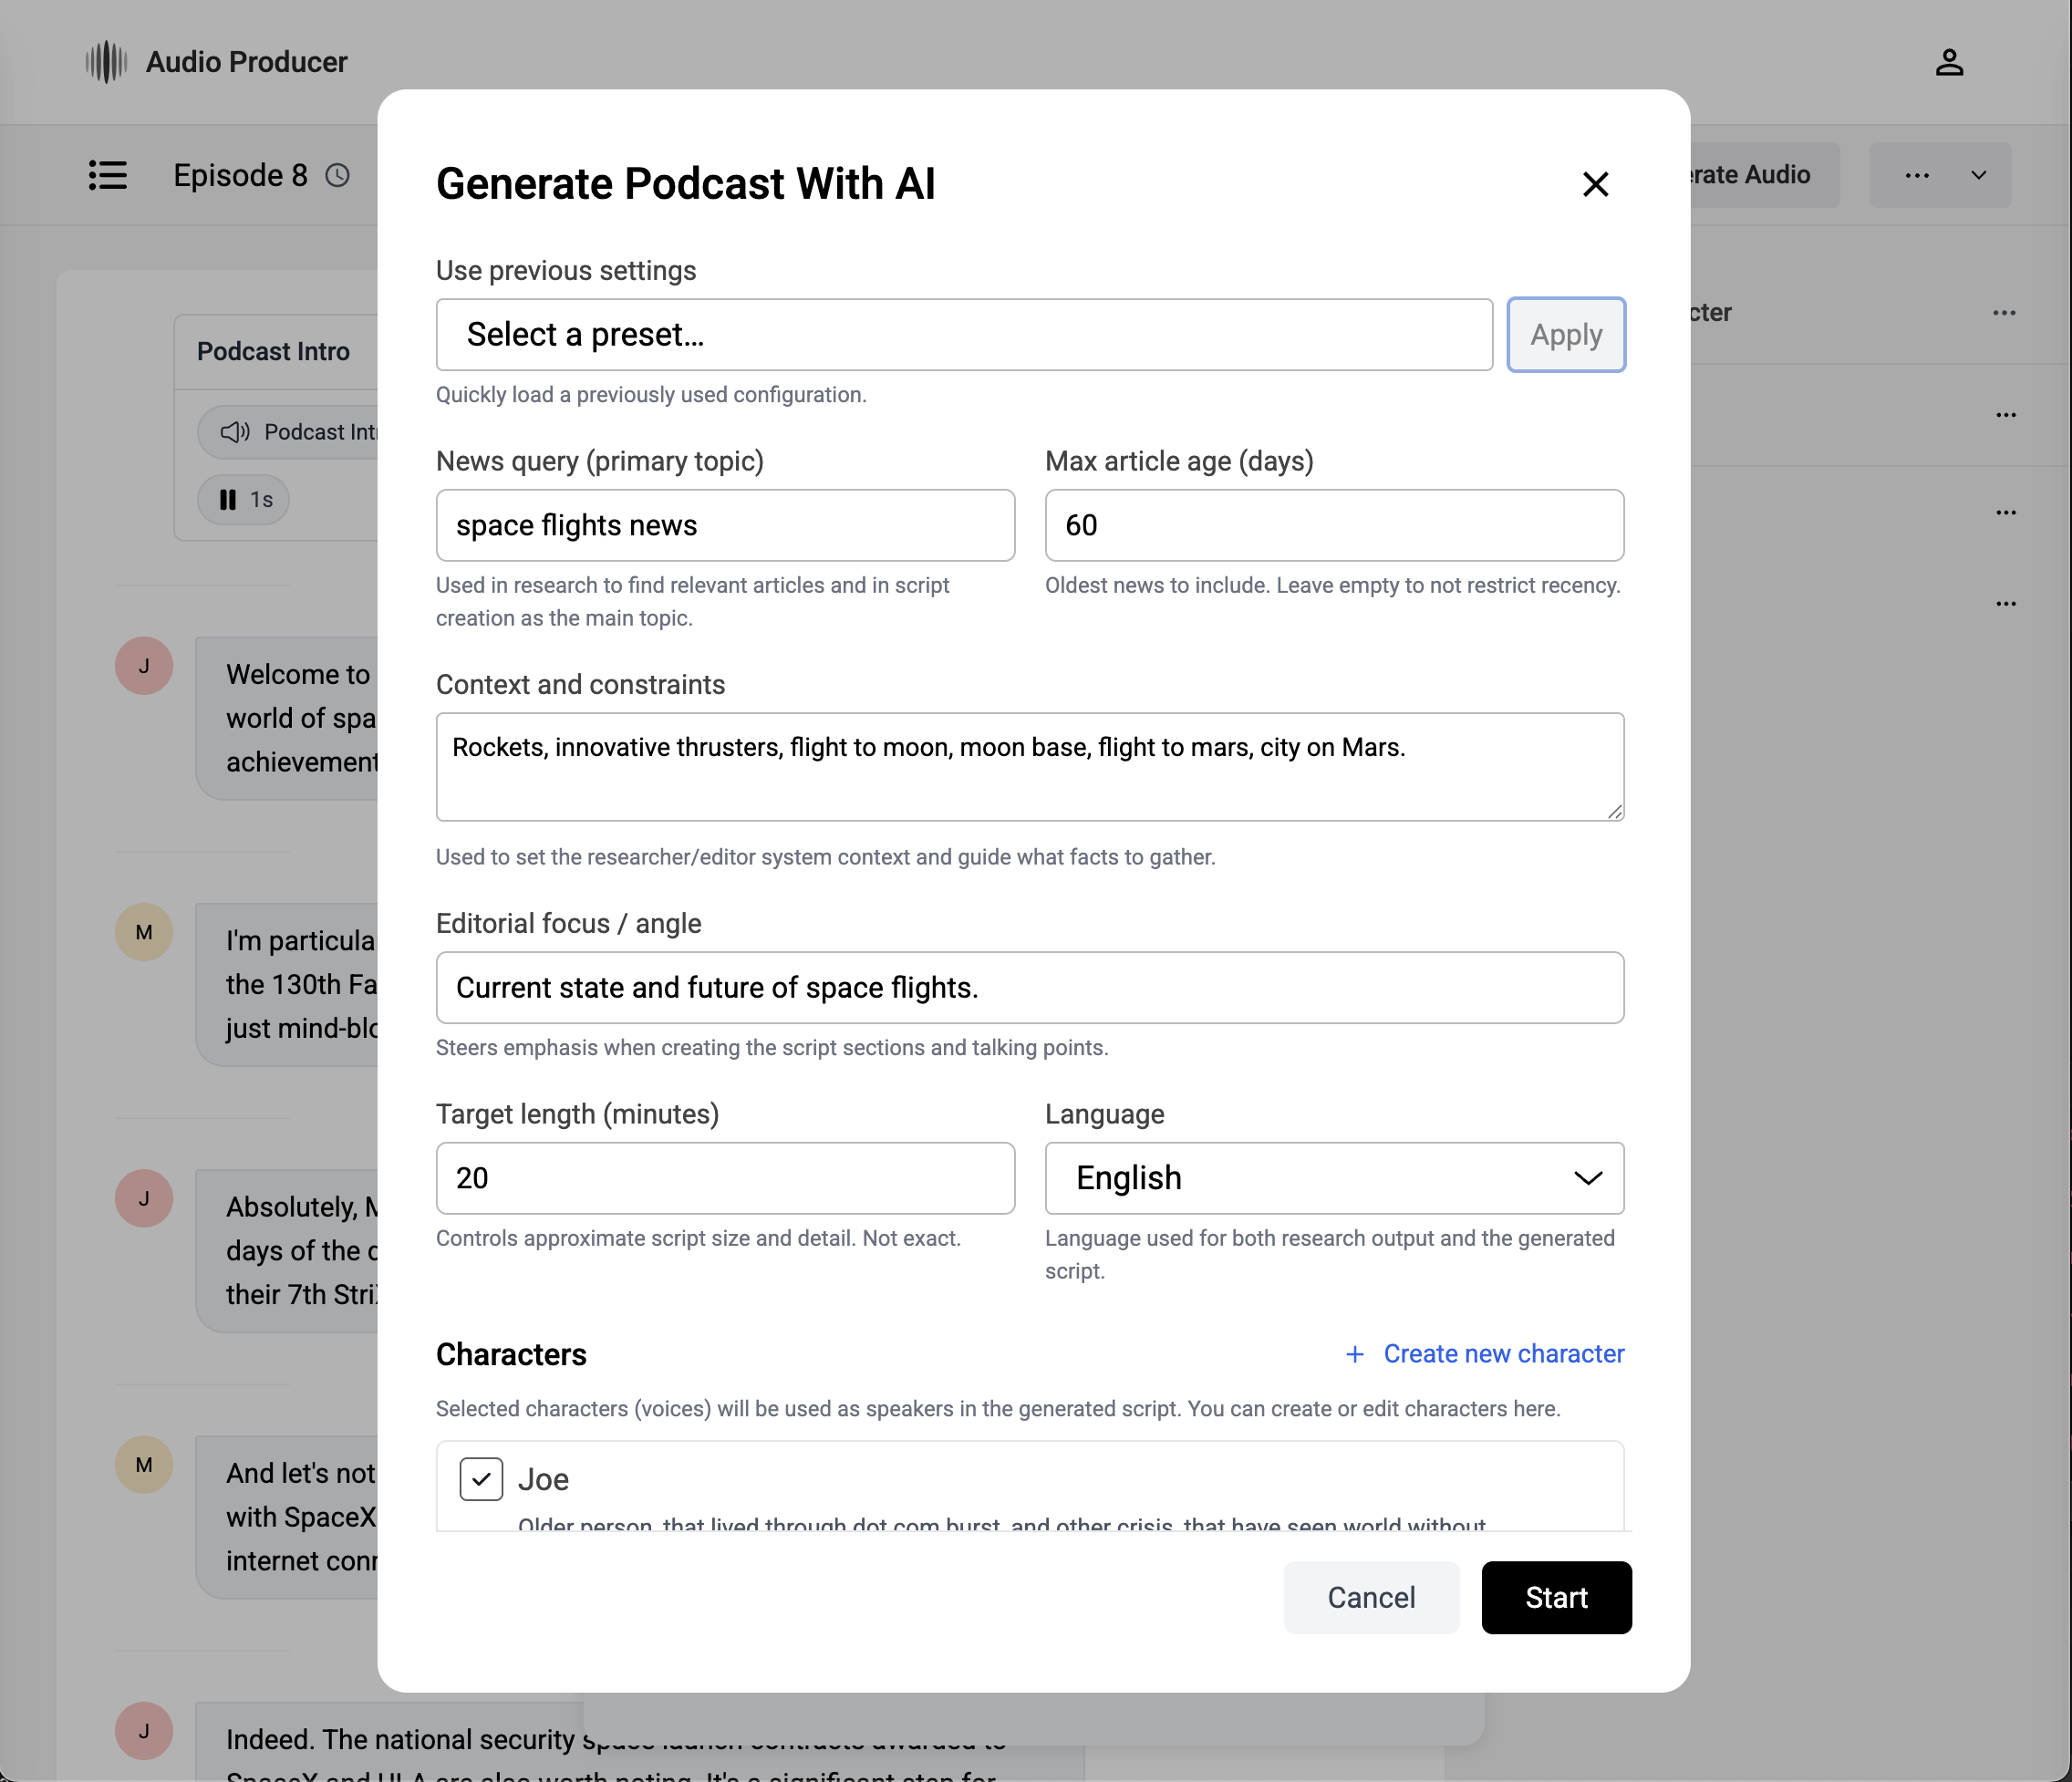This screenshot has height=1782, width=2072.
Task: Open the top right three-dots options menu
Action: [1916, 175]
